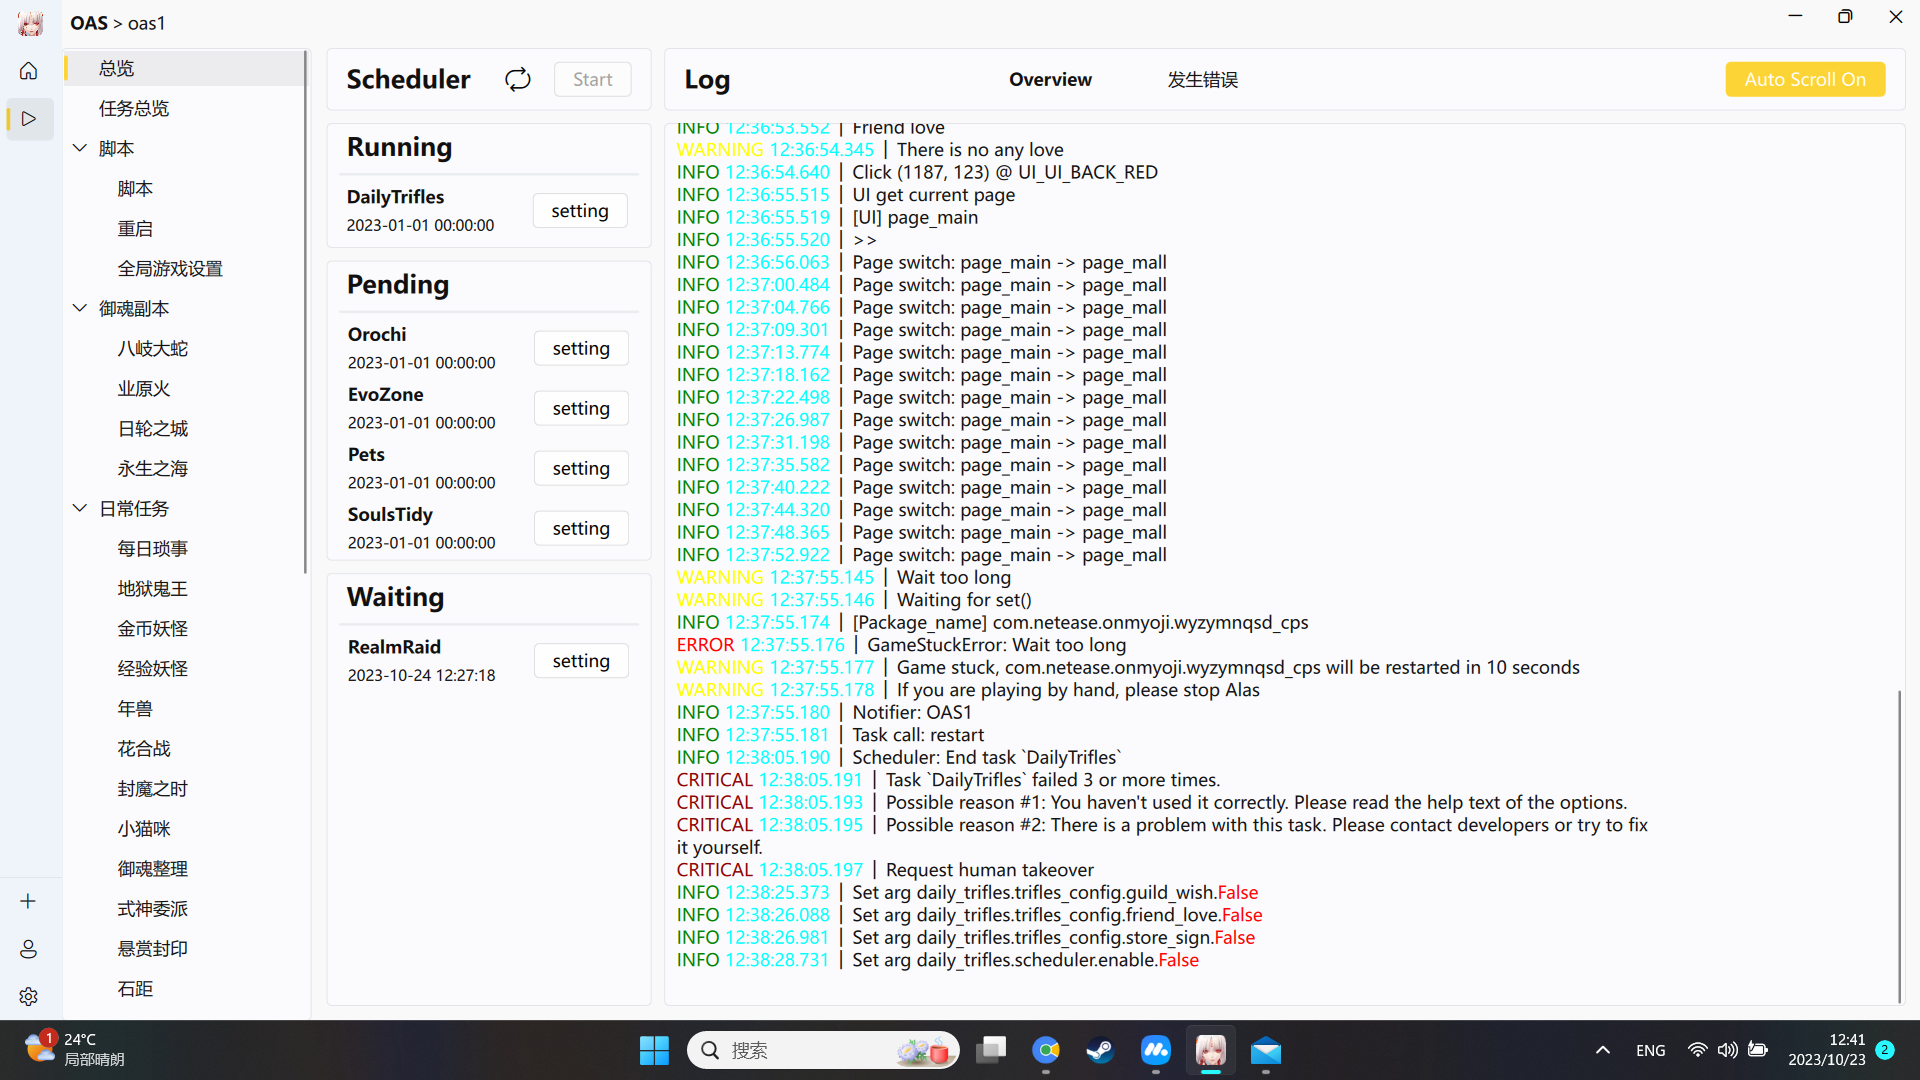This screenshot has width=1920, height=1080.
Task: Open the user profile icon
Action: [x=28, y=949]
